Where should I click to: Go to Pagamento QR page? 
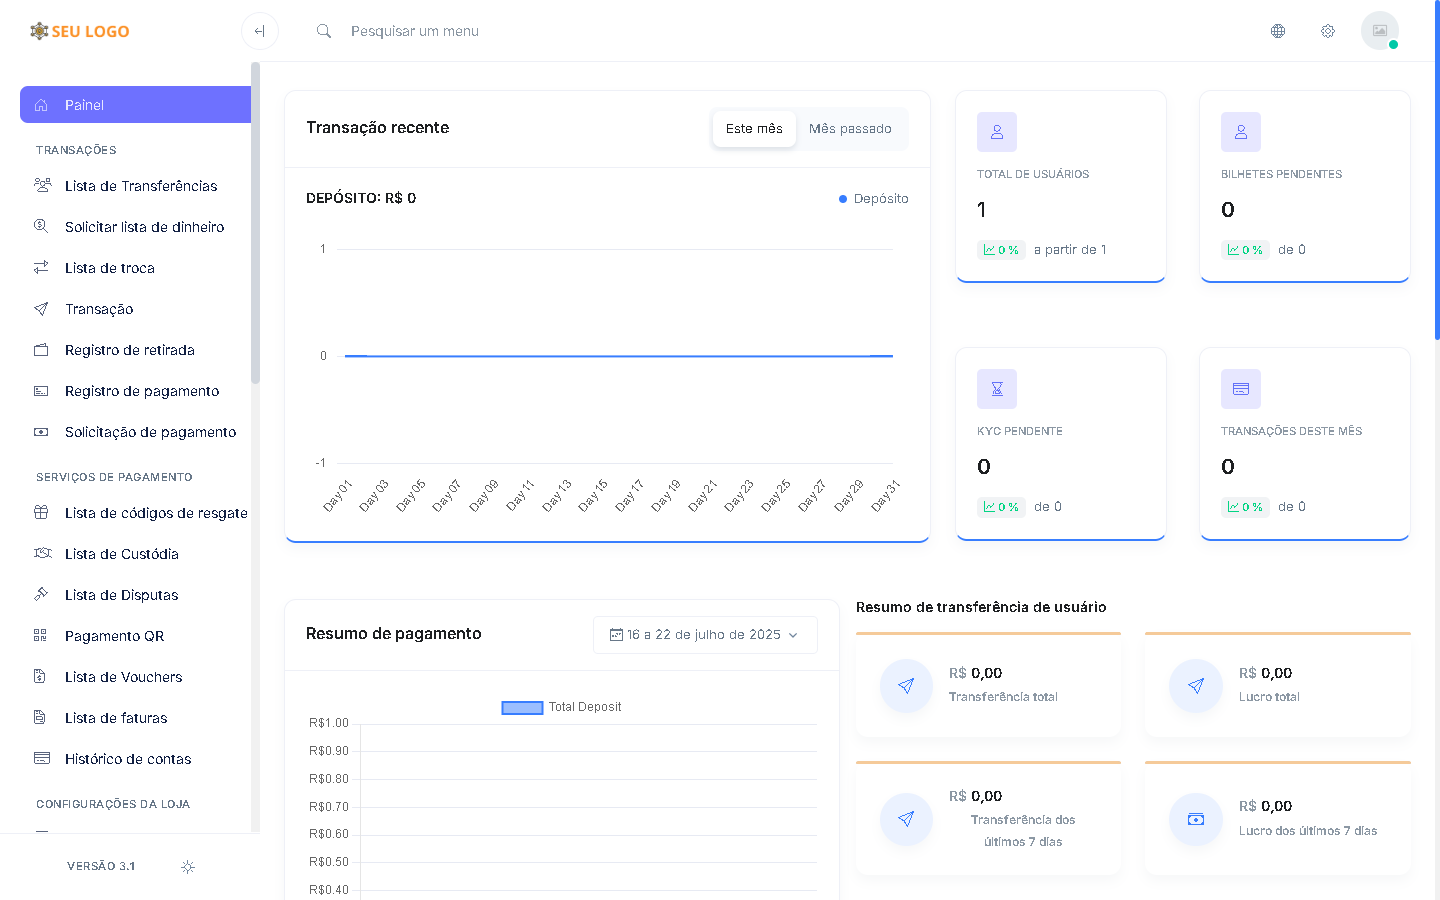[114, 636]
